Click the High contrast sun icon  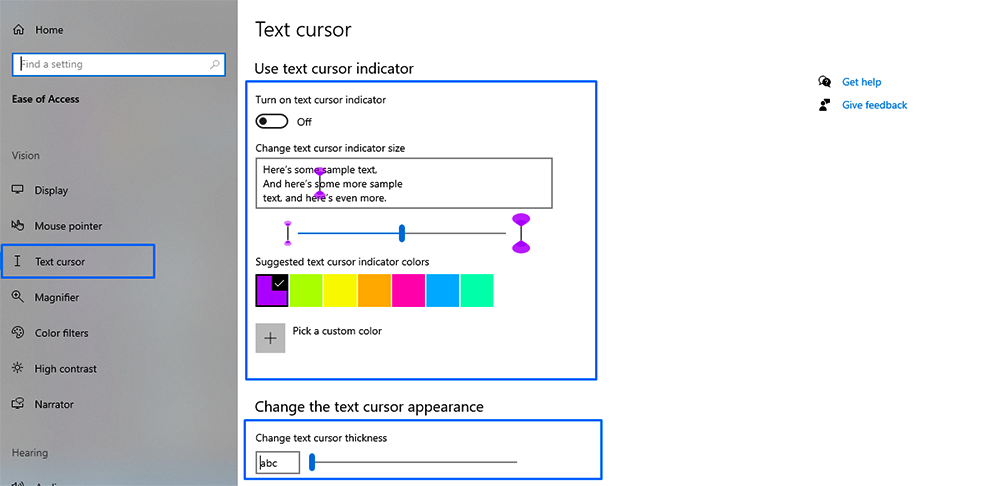point(18,368)
